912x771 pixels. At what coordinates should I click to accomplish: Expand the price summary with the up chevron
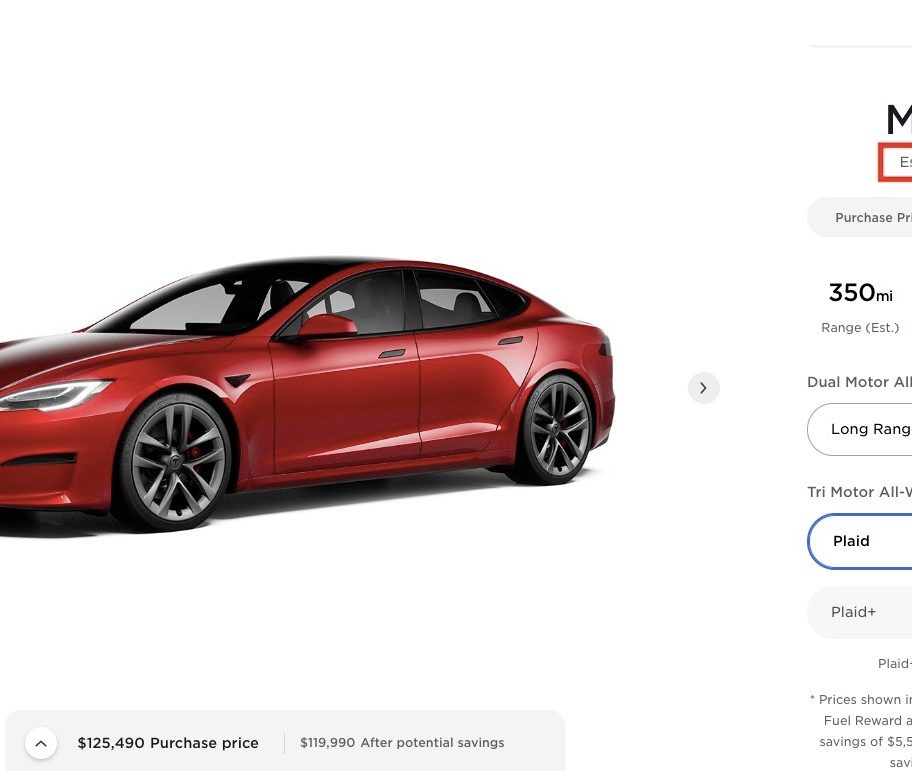pyautogui.click(x=41, y=743)
